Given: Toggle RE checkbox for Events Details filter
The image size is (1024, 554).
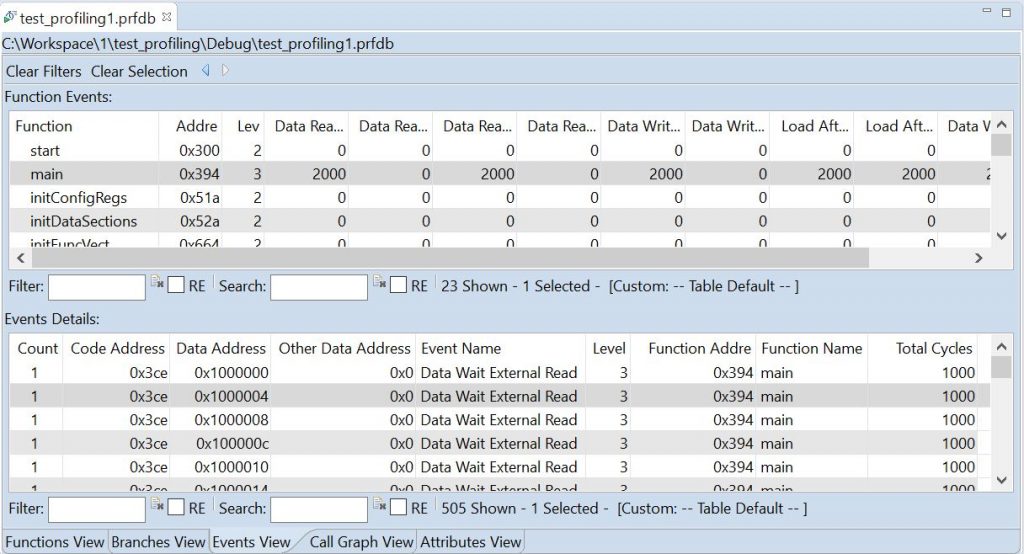Looking at the screenshot, I should click(x=176, y=508).
